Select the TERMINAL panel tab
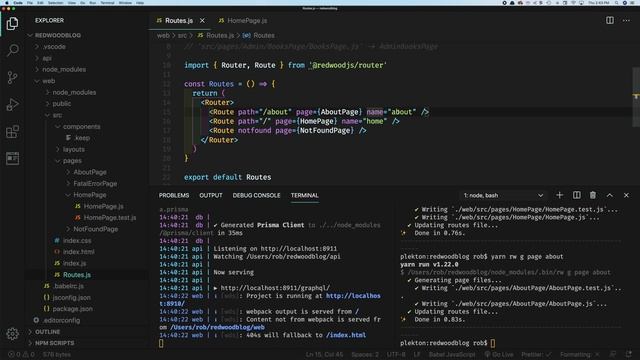The image size is (640, 360). pyautogui.click(x=304, y=196)
